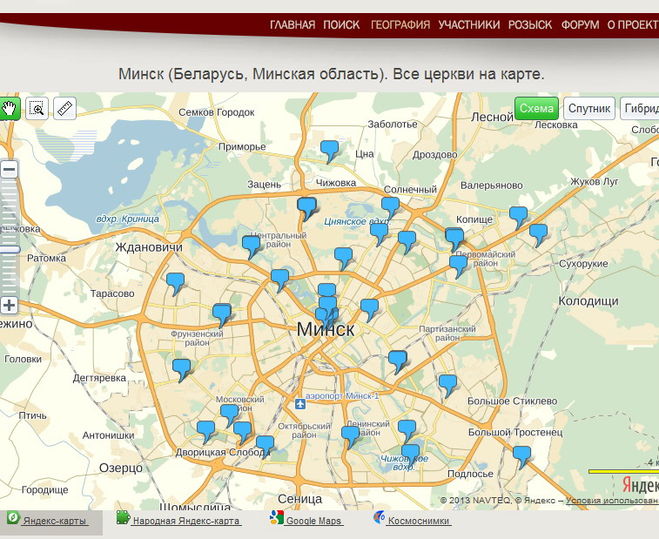The width and height of the screenshot is (659, 539).
Task: Click the marker below Солнечный
Action: [x=390, y=206]
